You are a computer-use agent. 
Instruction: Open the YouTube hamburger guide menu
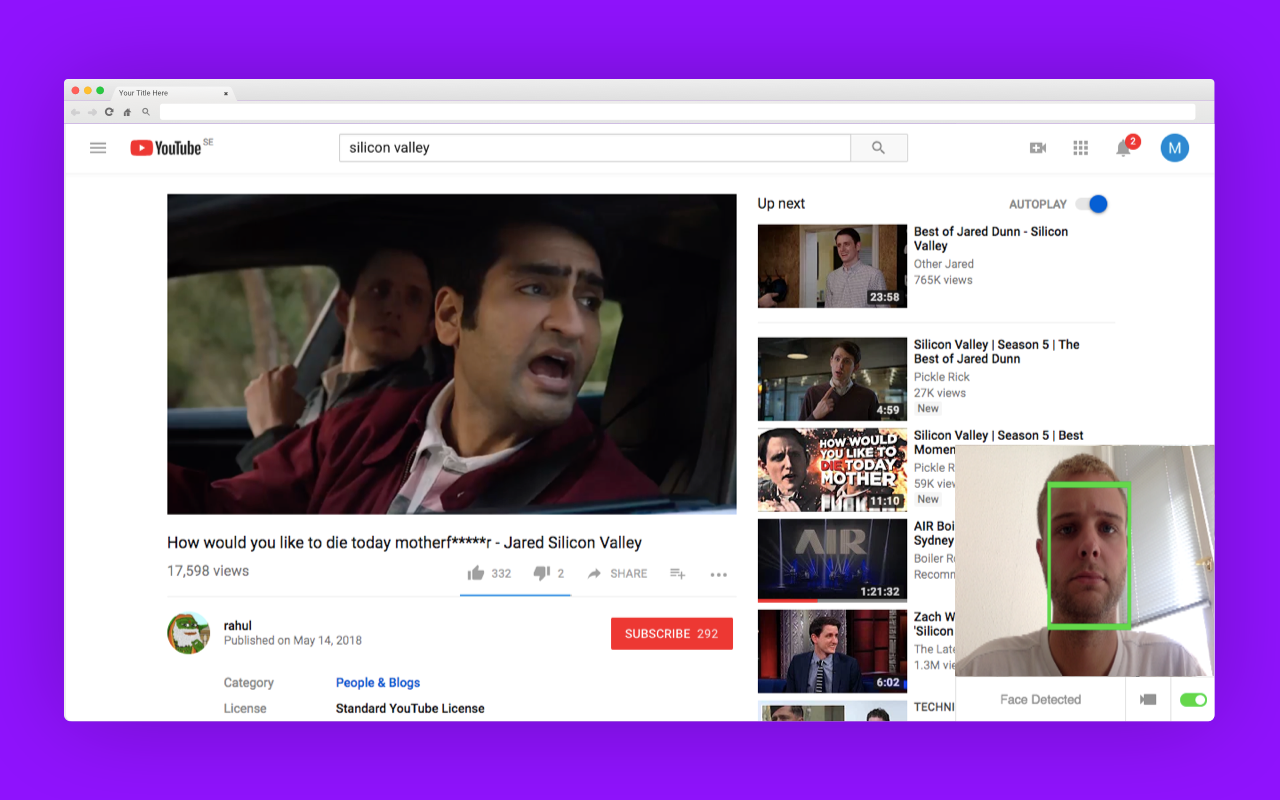98,148
